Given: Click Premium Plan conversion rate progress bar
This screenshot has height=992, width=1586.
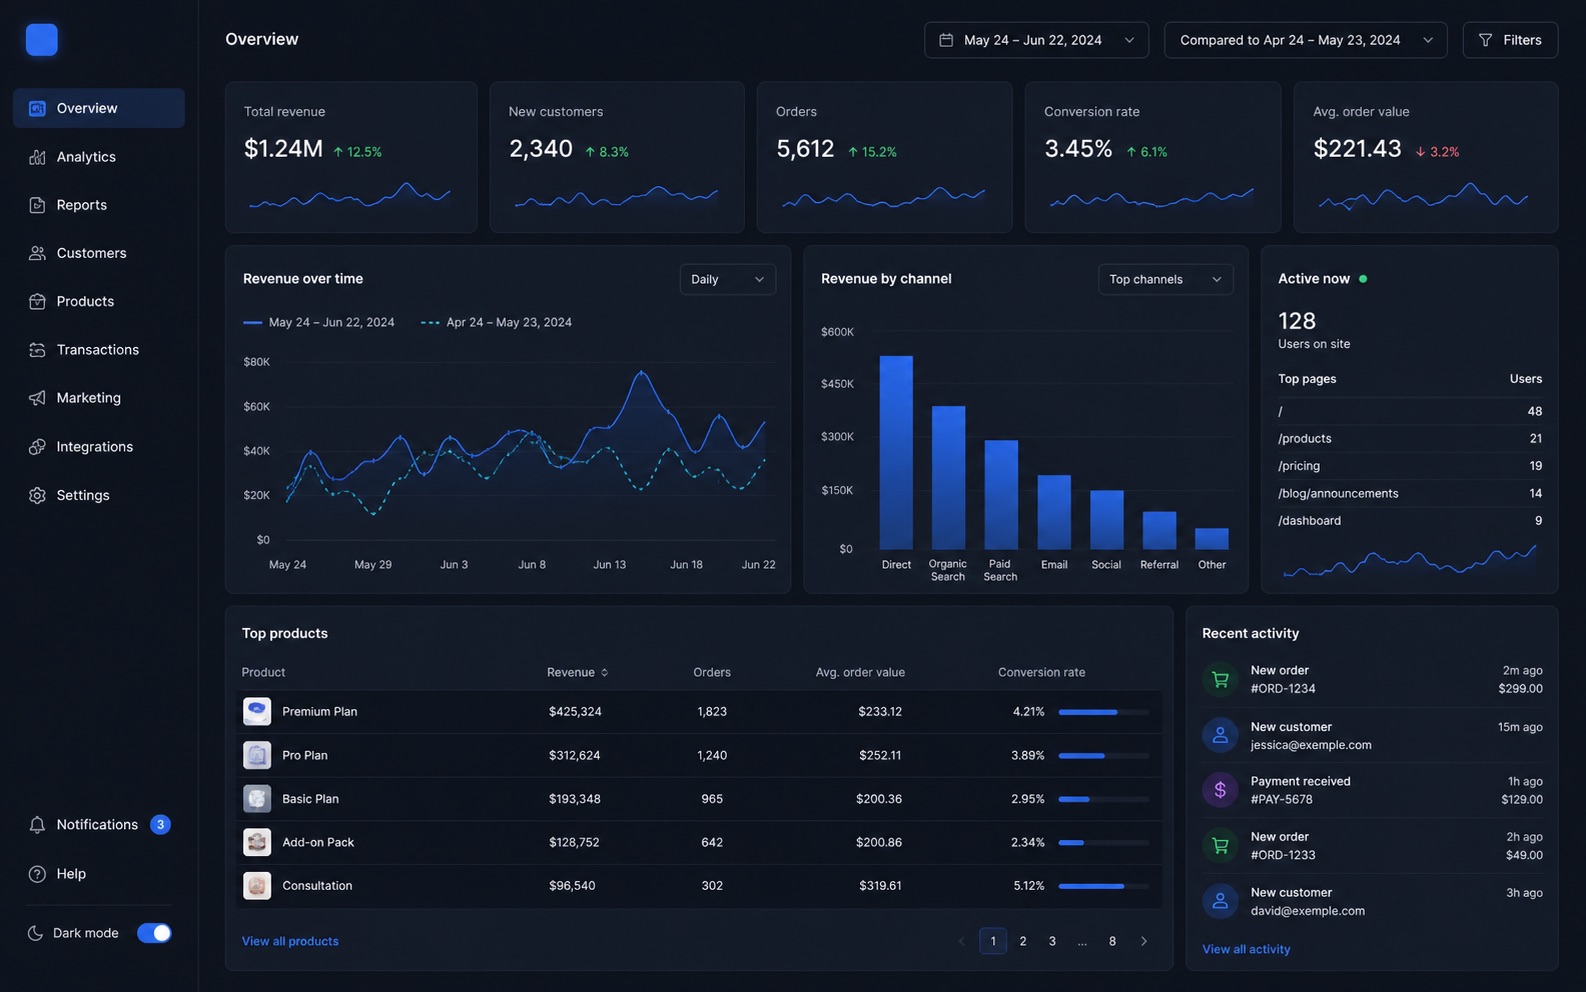Looking at the screenshot, I should pos(1104,712).
